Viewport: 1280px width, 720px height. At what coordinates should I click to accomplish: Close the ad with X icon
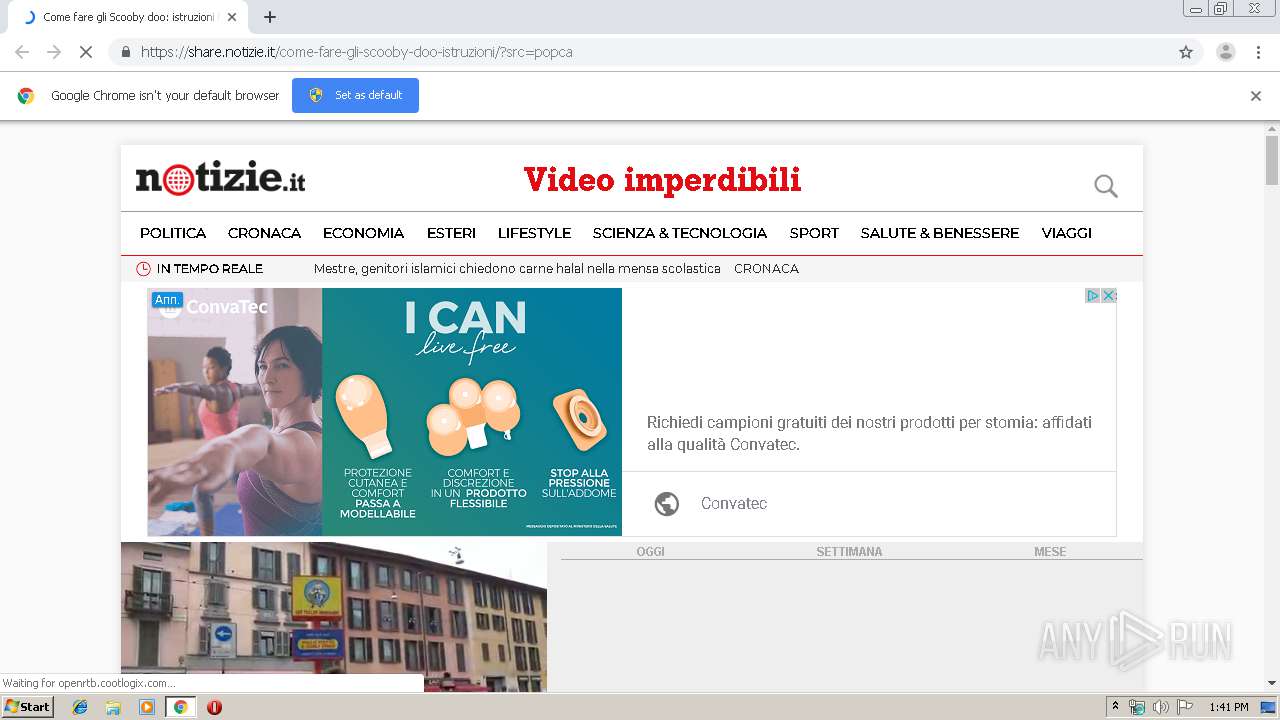pos(1109,295)
